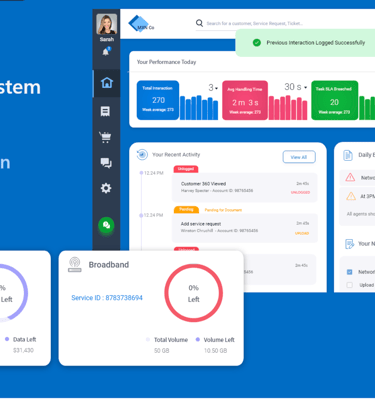
Task: Click Your Performance Today heading
Action: 166,62
